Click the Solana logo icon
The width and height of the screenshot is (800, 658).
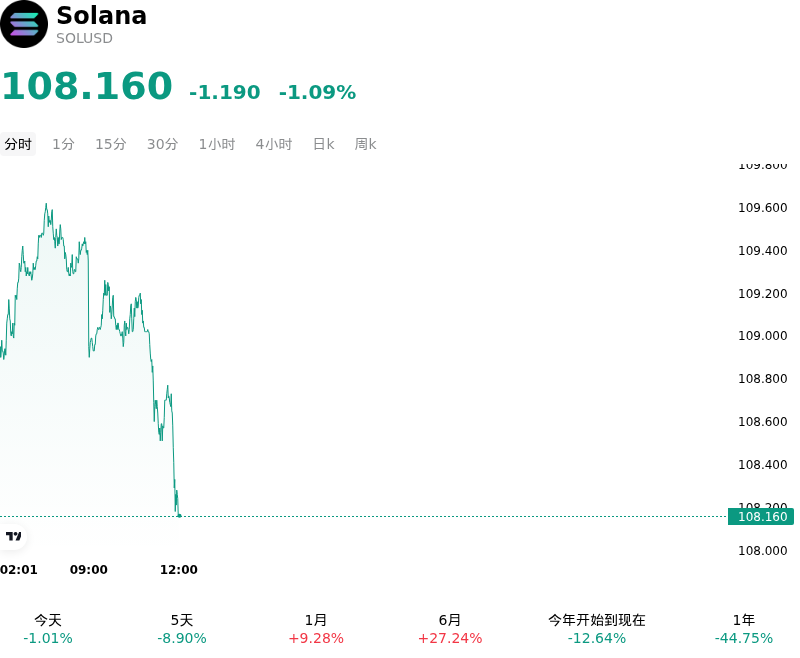pos(24,24)
